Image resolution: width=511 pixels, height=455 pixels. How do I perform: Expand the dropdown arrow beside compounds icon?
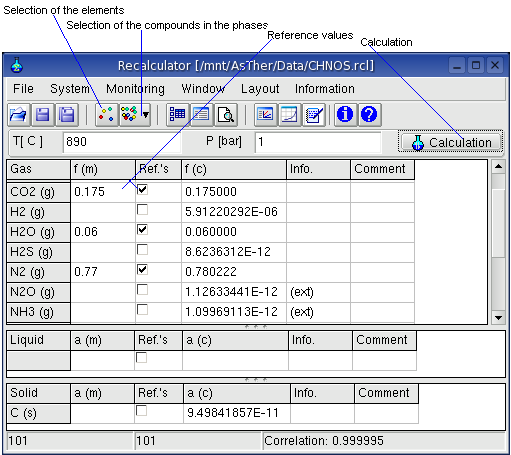146,115
